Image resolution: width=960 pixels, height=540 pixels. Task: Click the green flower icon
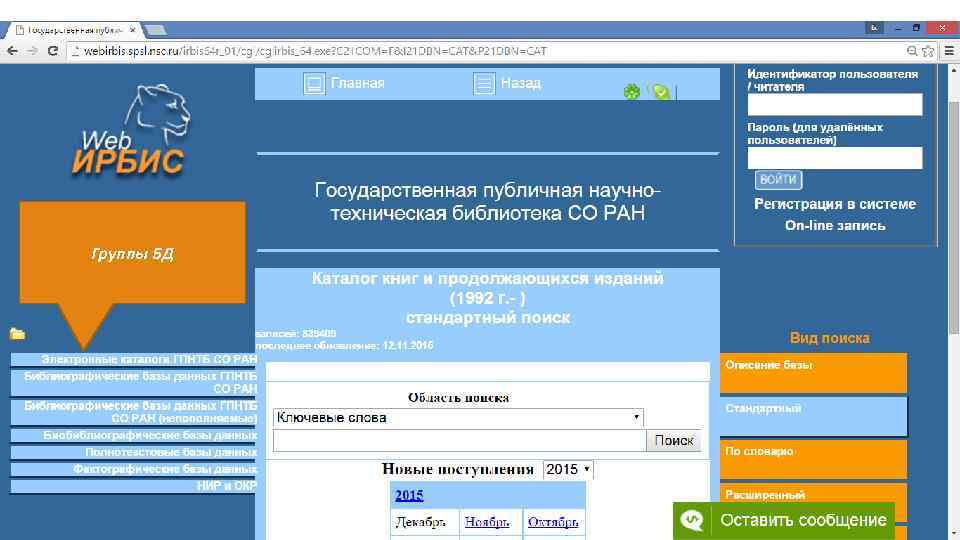point(632,92)
